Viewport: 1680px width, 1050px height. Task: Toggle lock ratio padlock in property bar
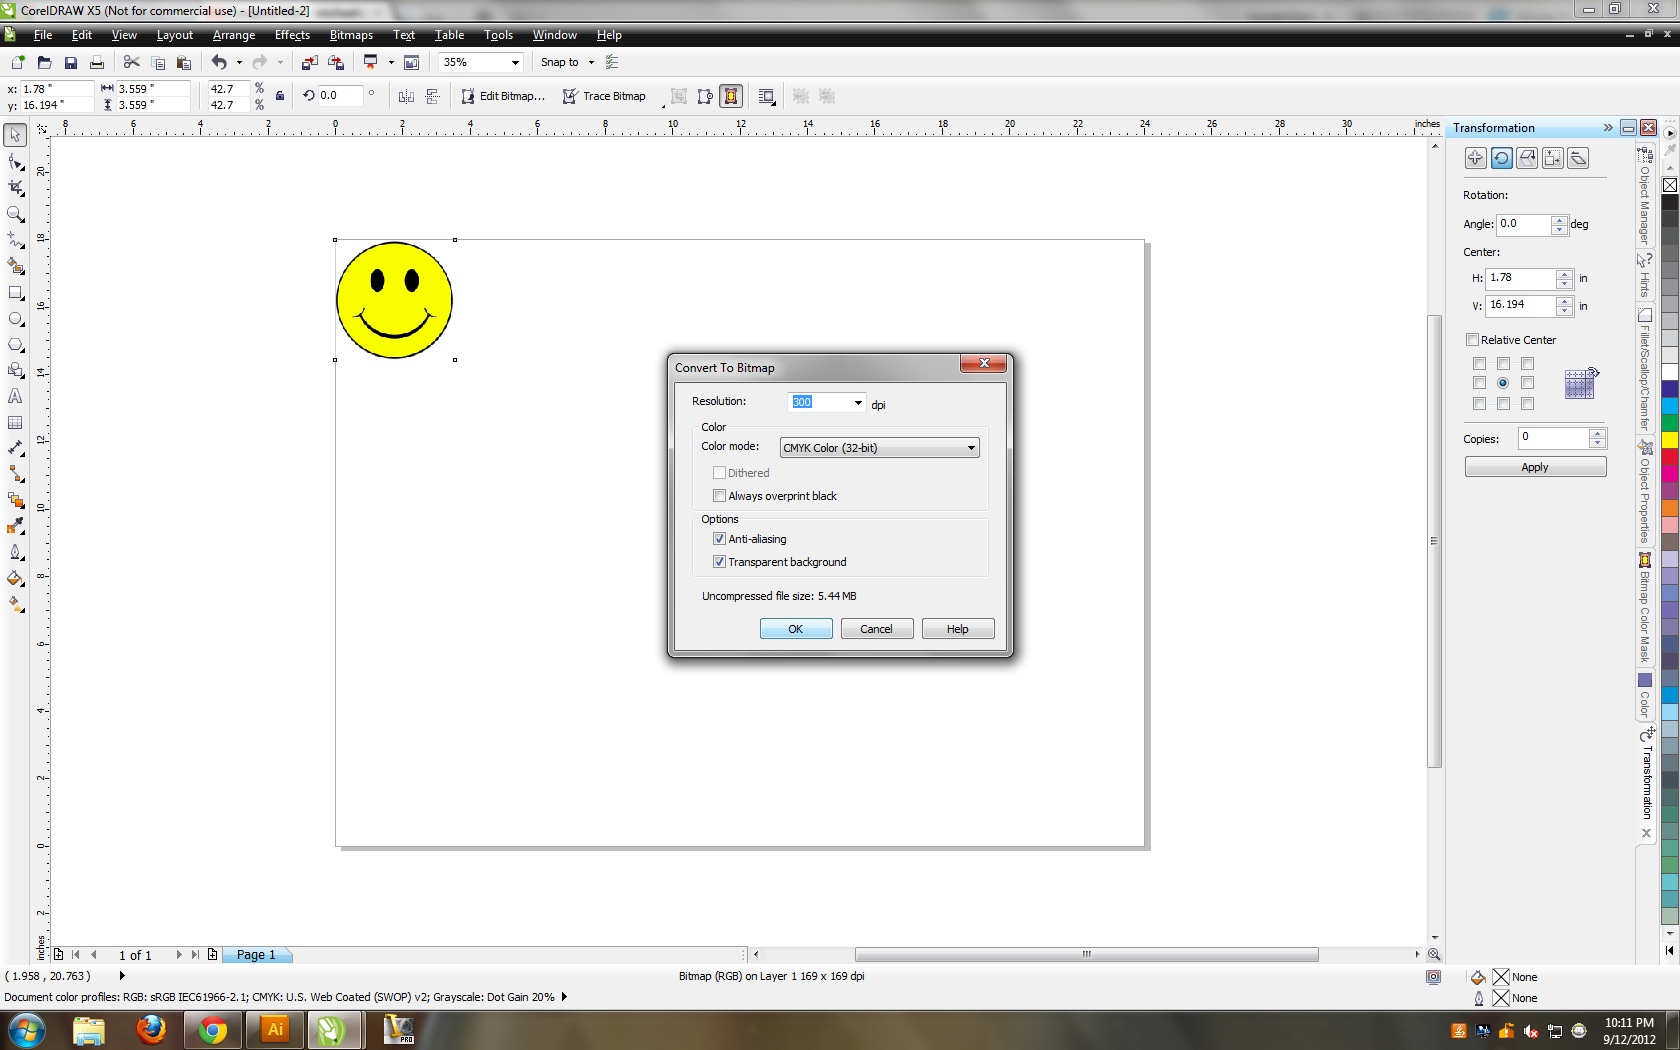click(280, 96)
